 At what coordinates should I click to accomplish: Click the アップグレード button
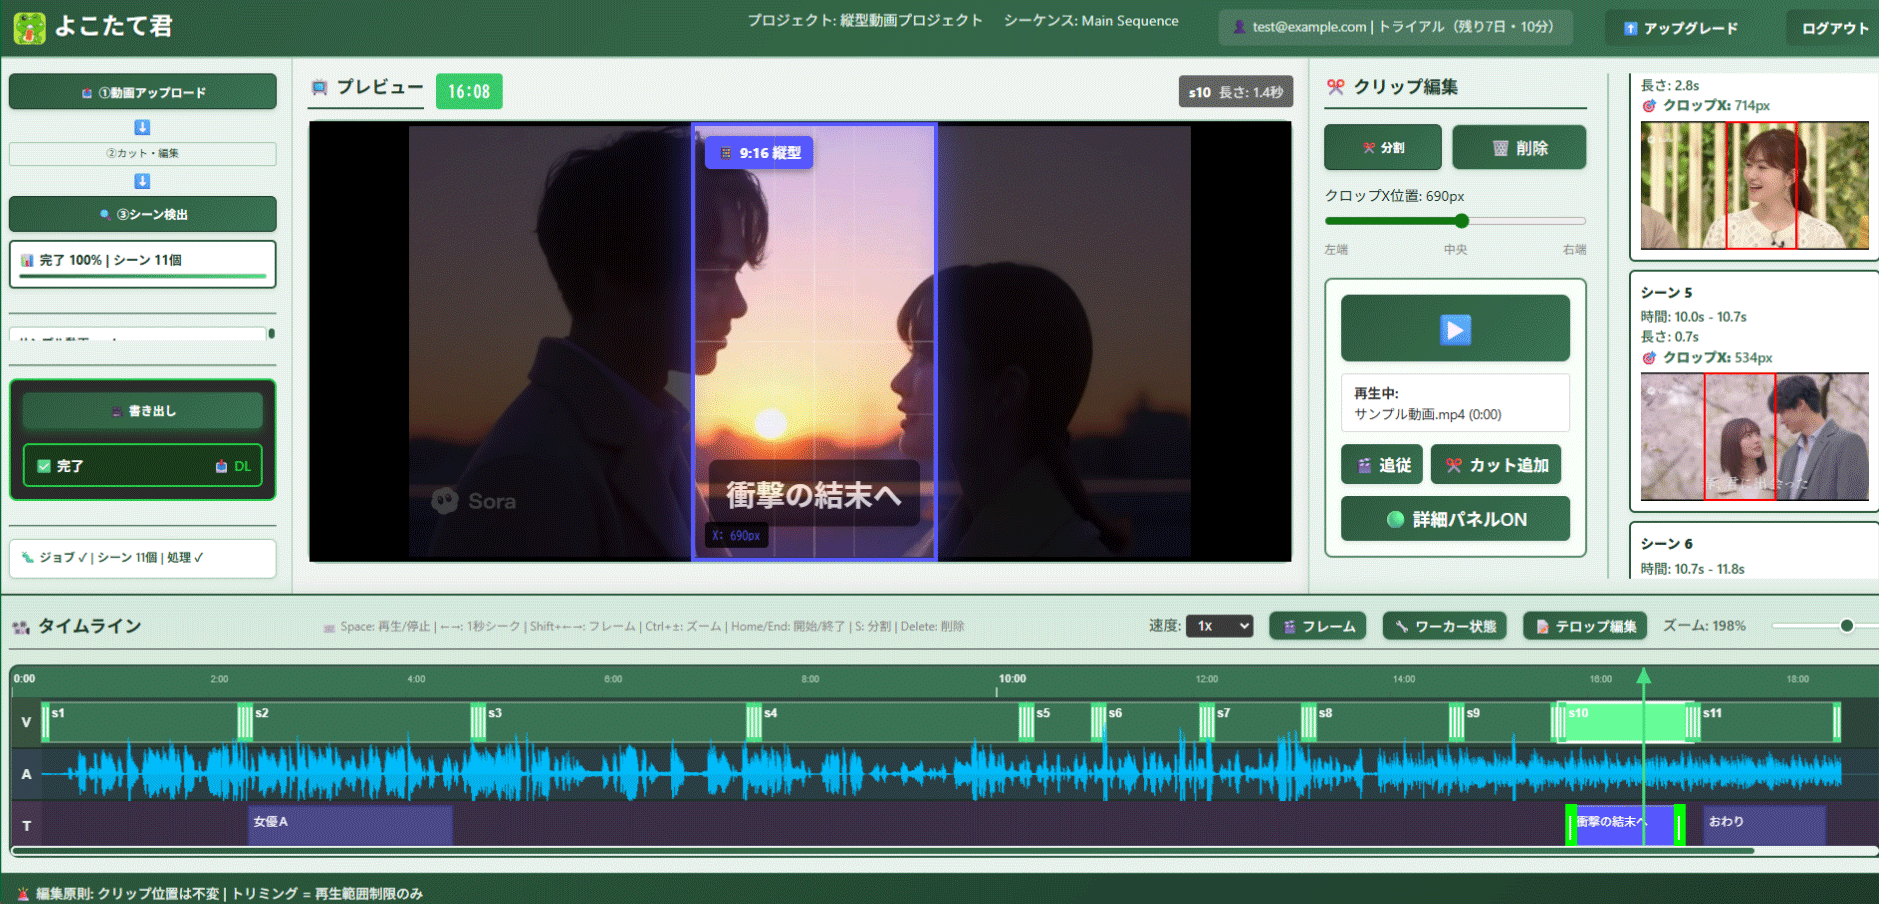click(1680, 28)
